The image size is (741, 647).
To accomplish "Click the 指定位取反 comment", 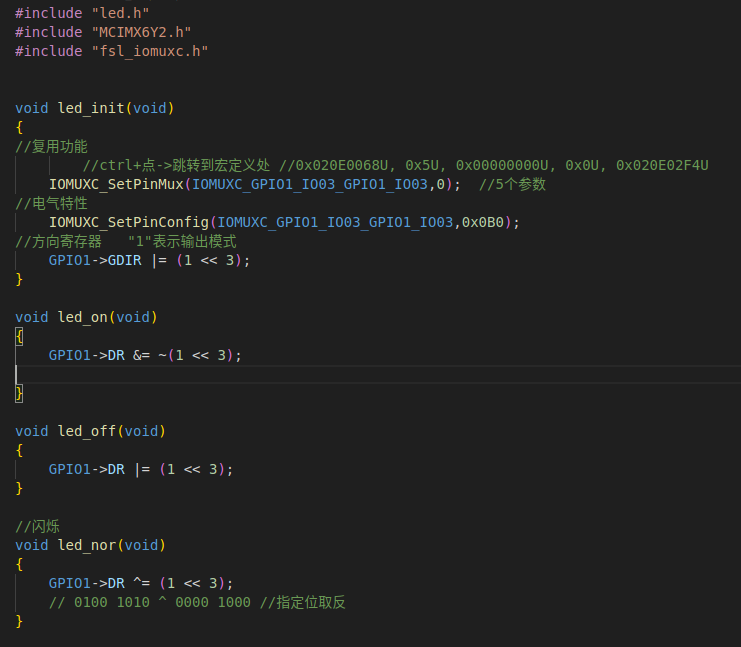I will coord(302,602).
